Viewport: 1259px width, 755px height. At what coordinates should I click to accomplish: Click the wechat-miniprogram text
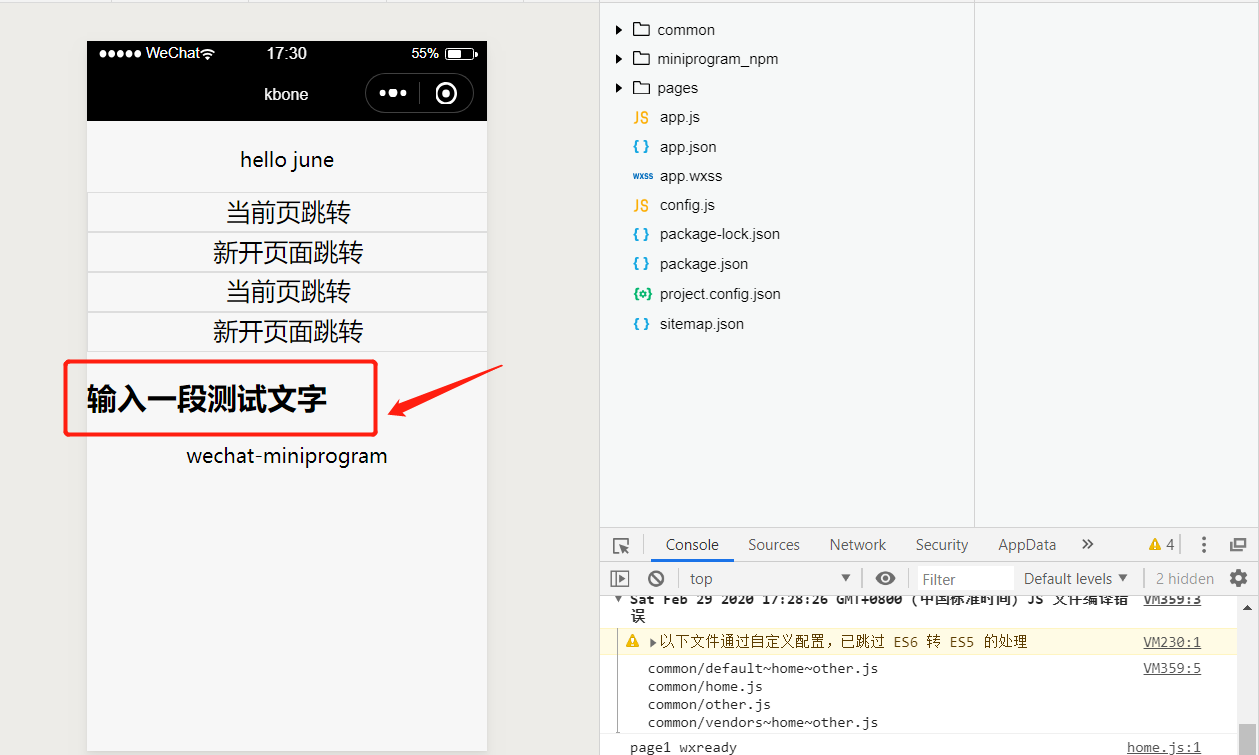[x=287, y=456]
